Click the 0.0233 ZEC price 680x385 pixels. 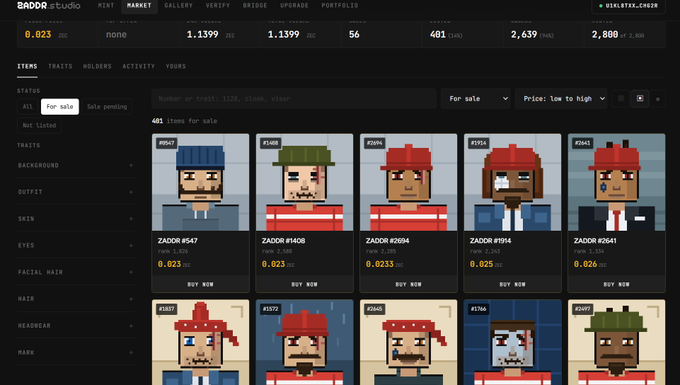click(x=384, y=264)
